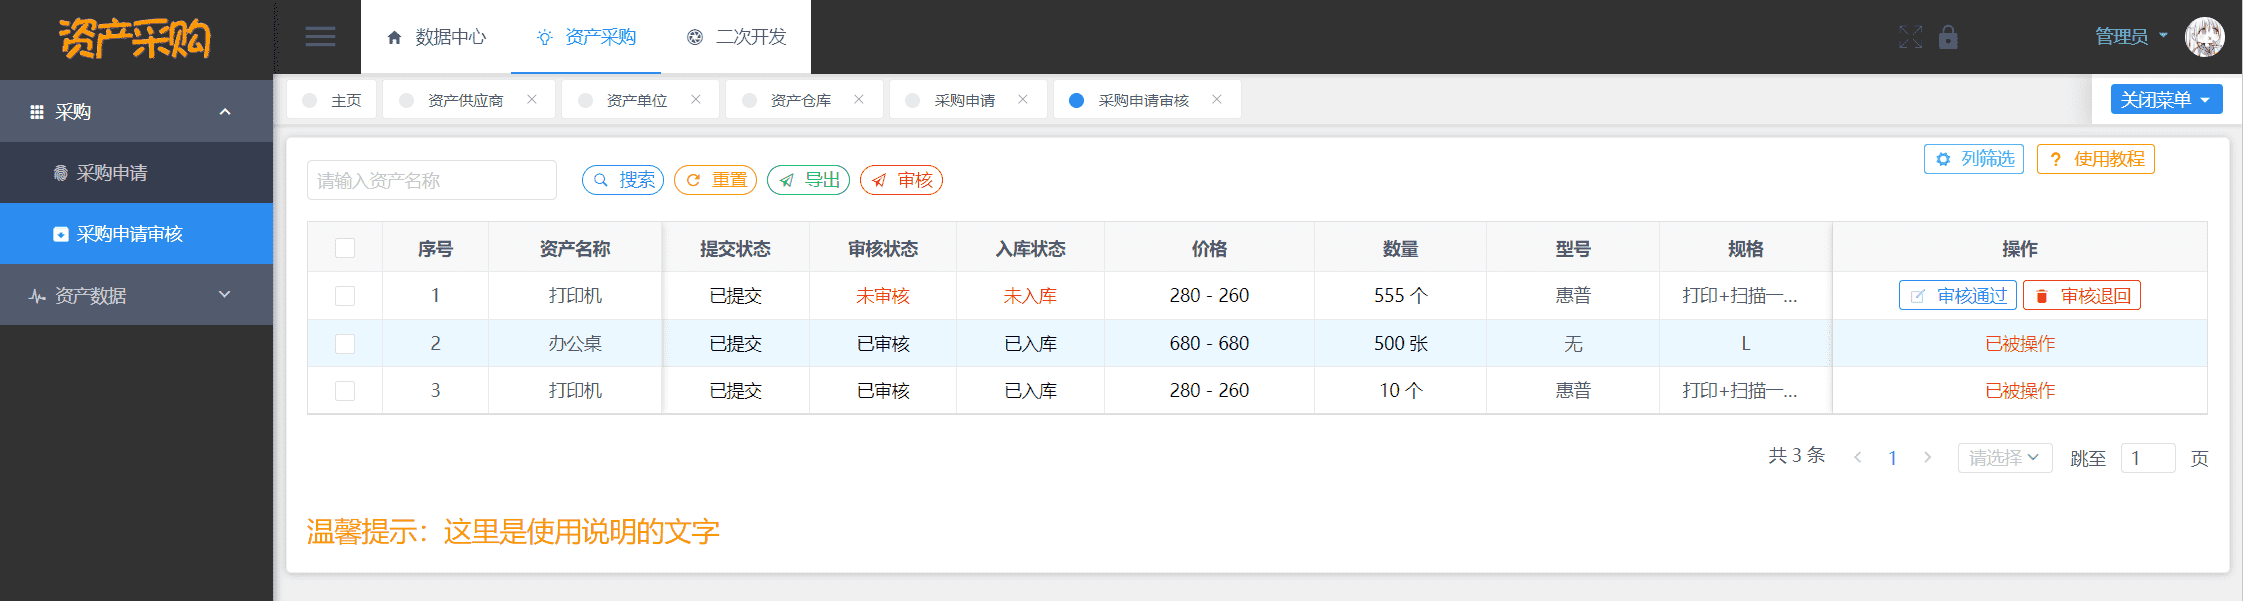
Task: Click the fullscreen expand icon
Action: tap(1910, 38)
